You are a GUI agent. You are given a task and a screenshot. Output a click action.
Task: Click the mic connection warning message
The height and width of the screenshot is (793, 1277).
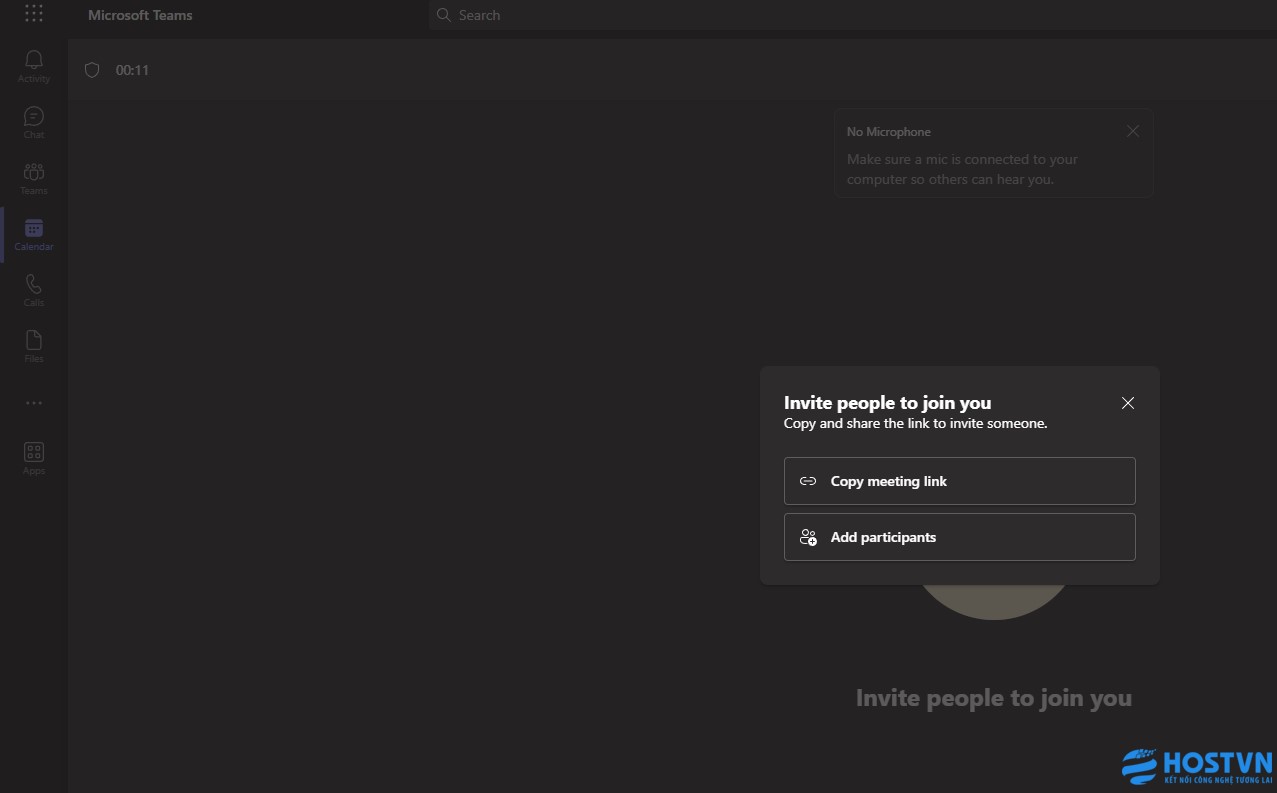pos(963,169)
